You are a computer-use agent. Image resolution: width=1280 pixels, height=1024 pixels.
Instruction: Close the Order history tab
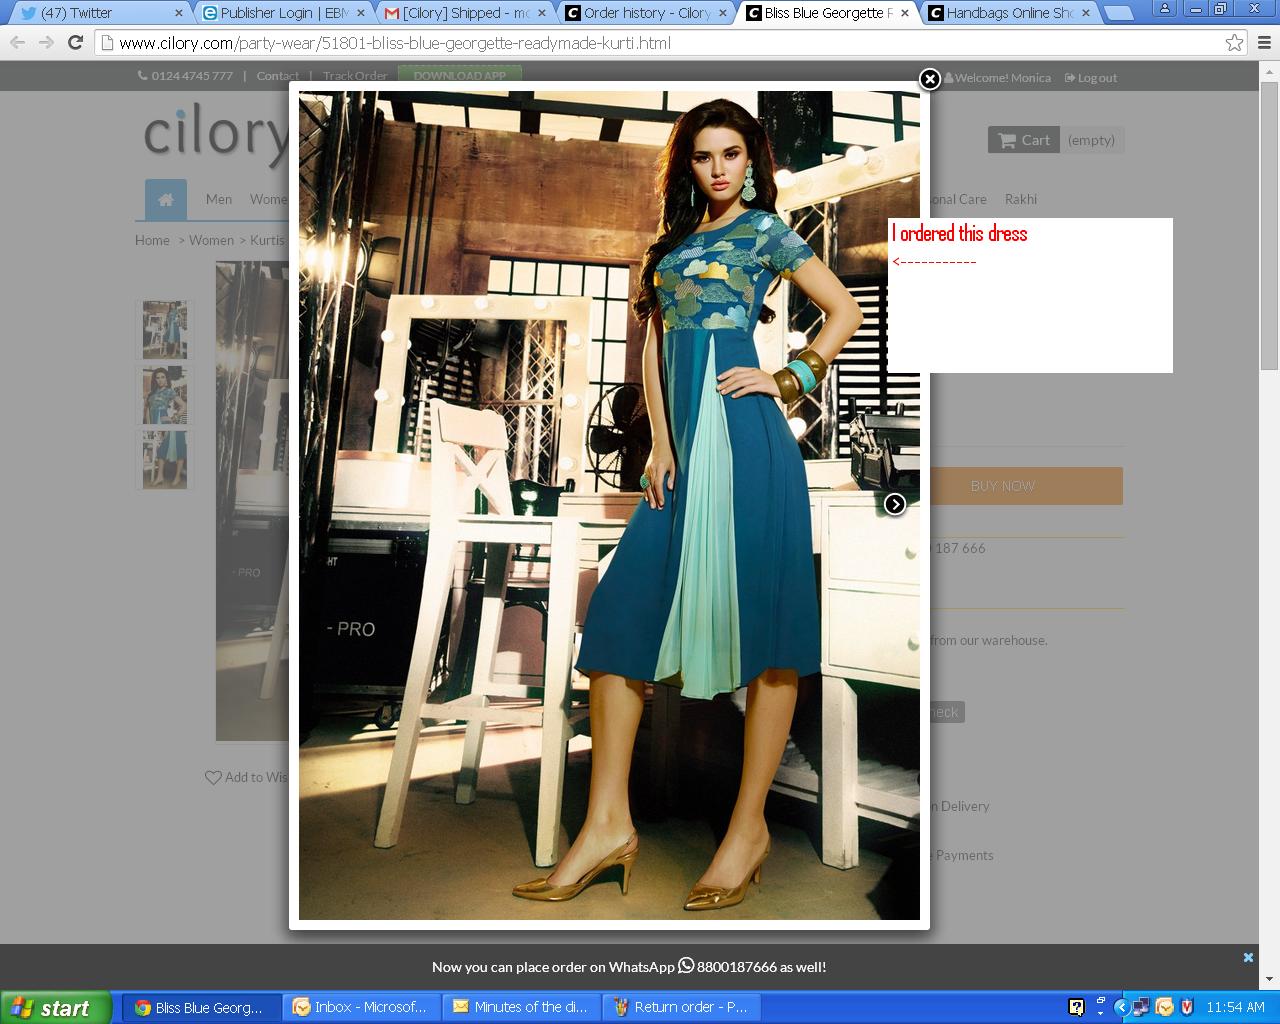click(x=724, y=13)
